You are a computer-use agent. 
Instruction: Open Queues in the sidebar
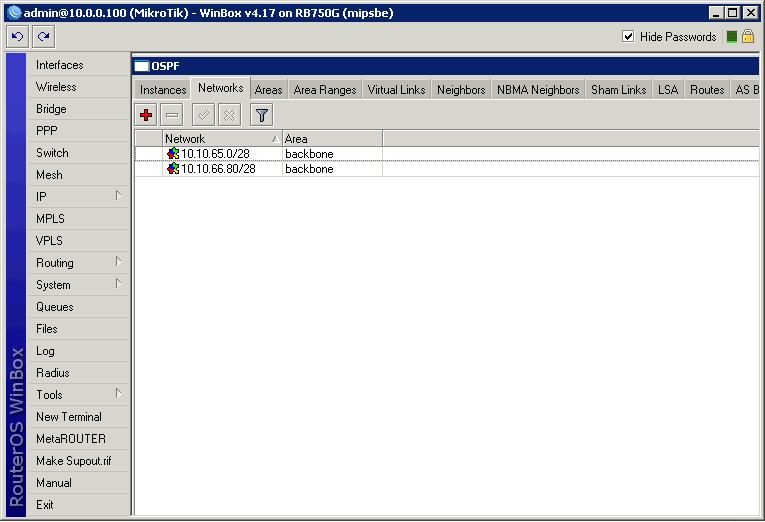78,307
